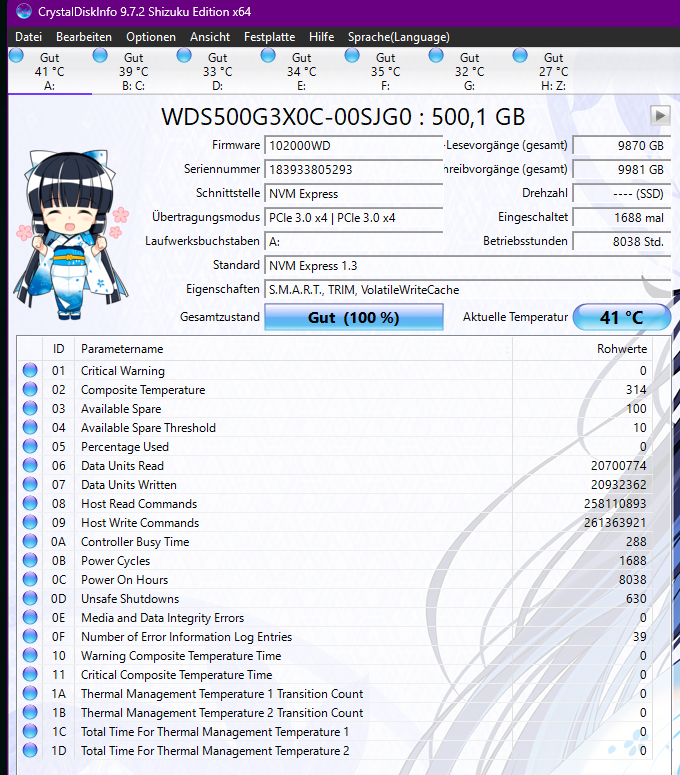Click the CrystalDiskInfo title bar app icon

pyautogui.click(x=24, y=11)
